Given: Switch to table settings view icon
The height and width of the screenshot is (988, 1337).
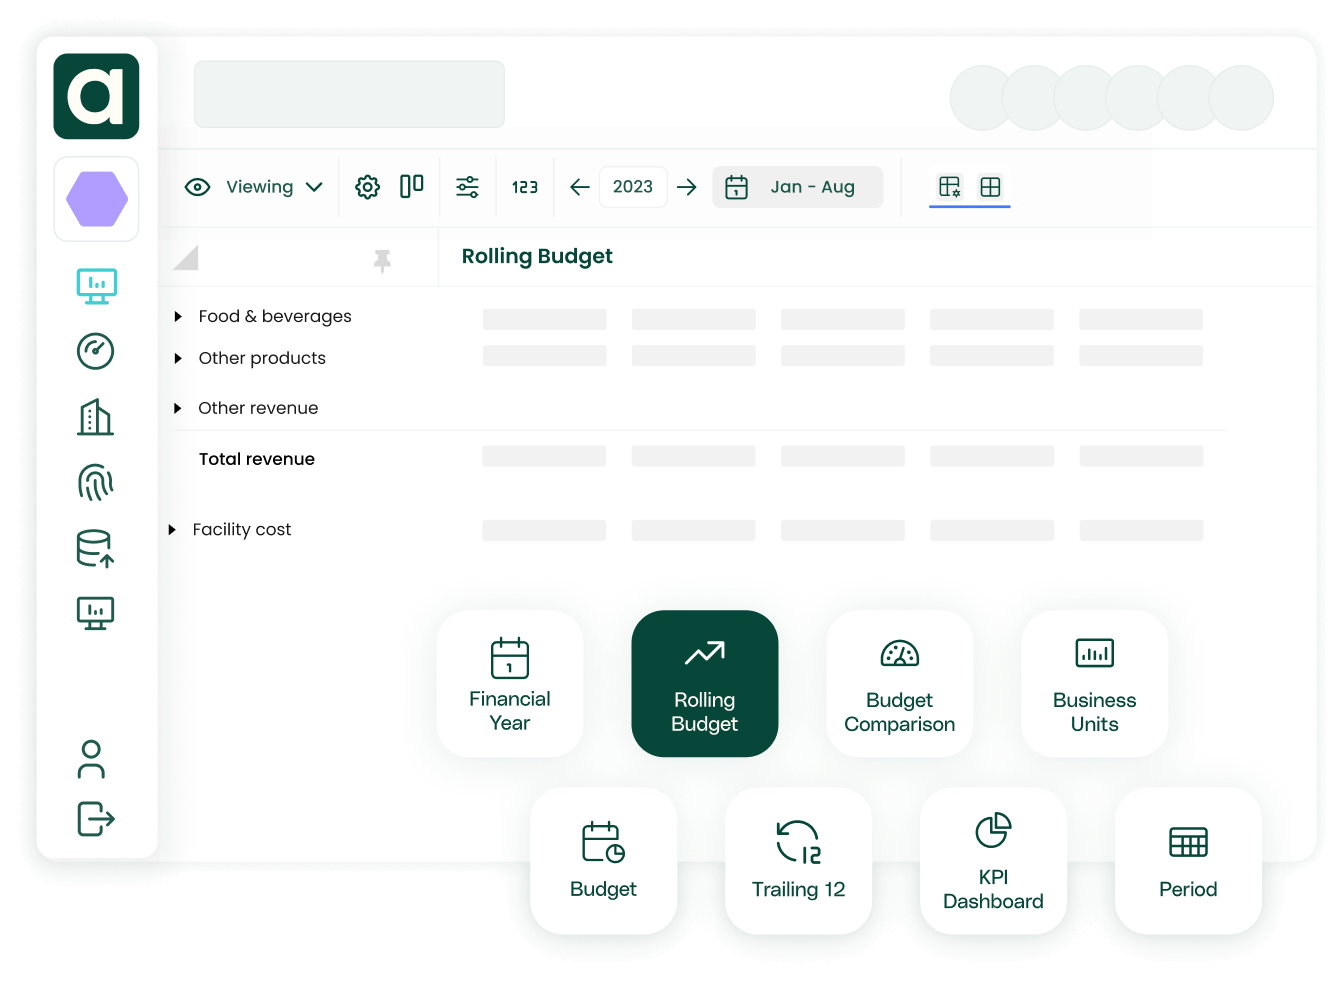Looking at the screenshot, I should 949,187.
